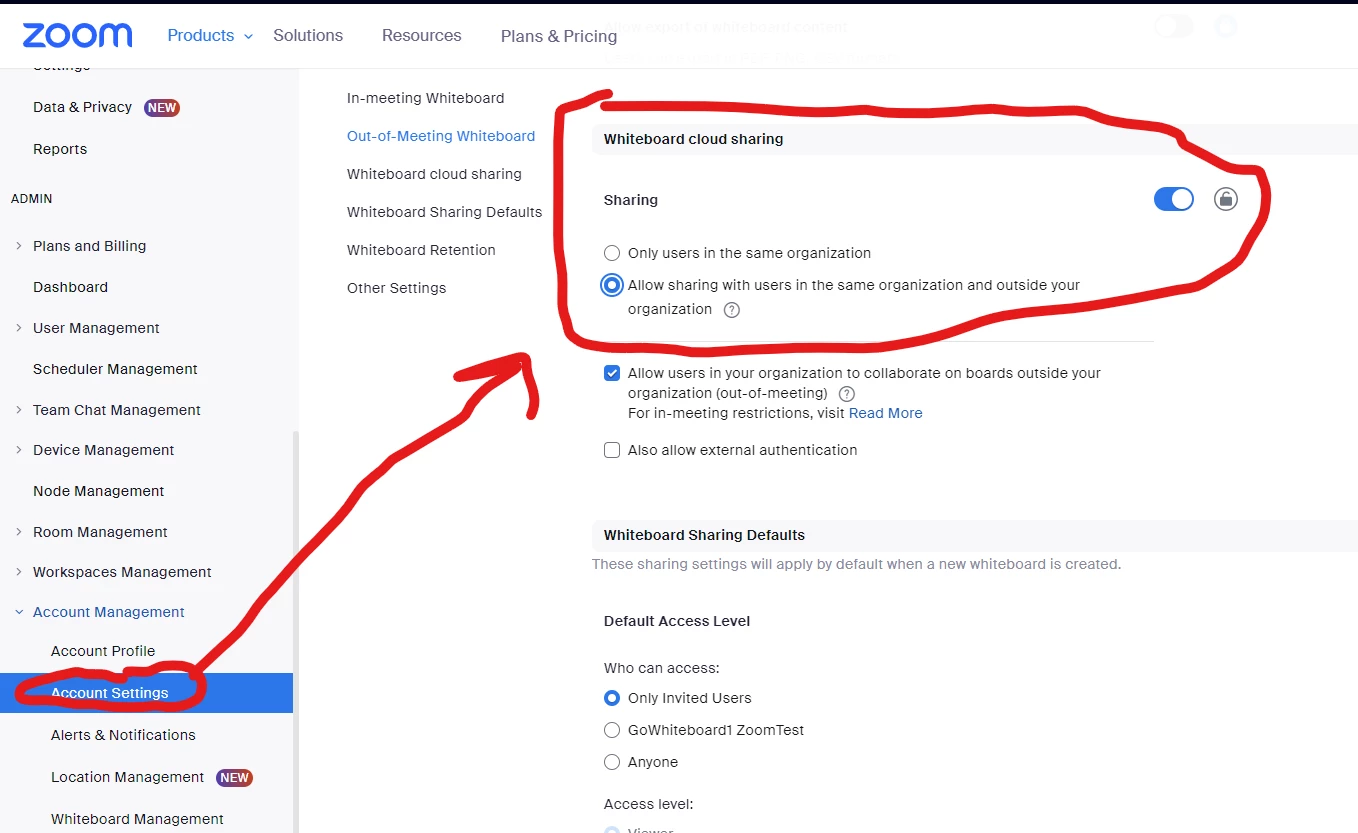Jump to Whiteboard cloud sharing anchor

click(x=434, y=174)
